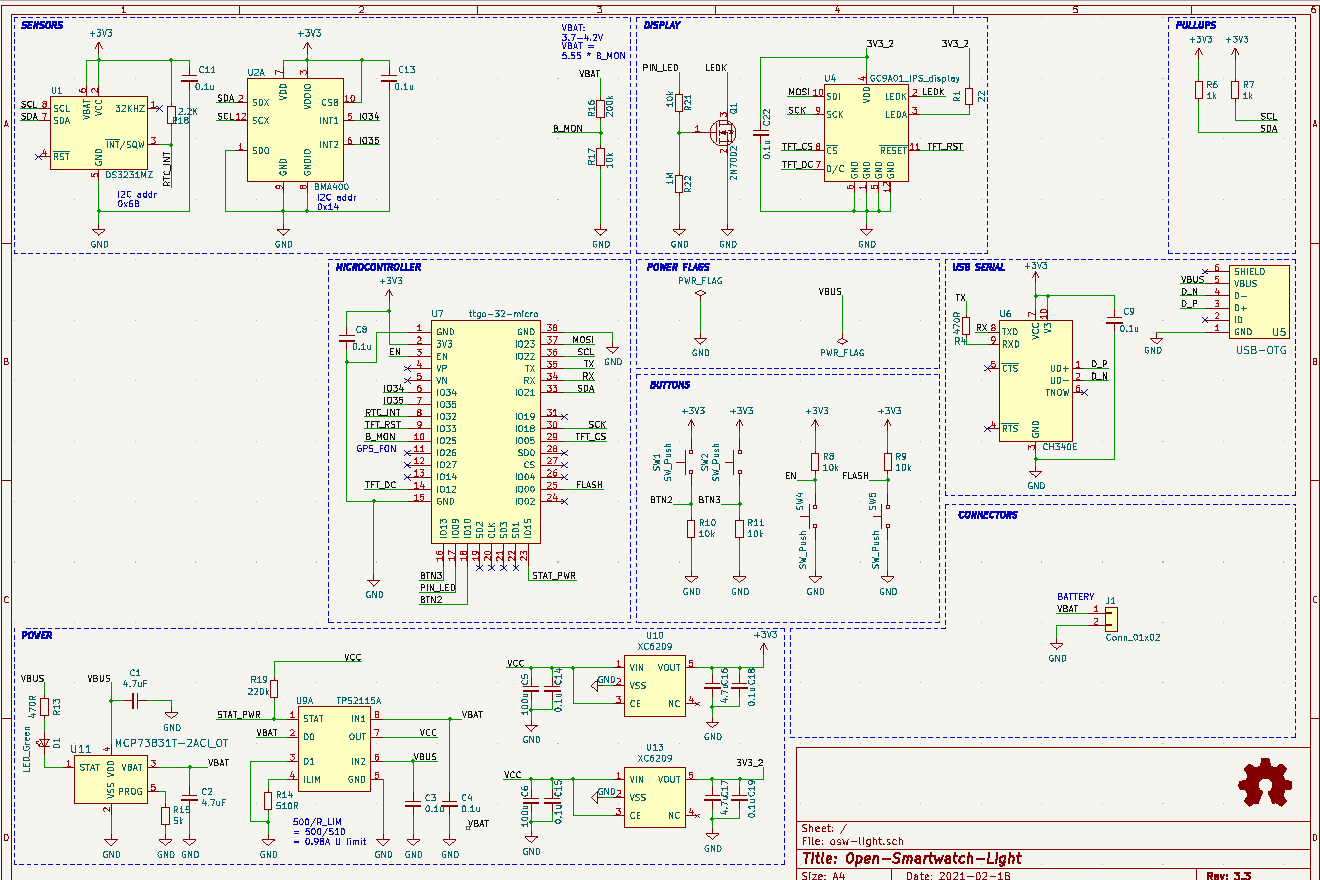Select resistor R13 470R above the LED
The height and width of the screenshot is (880, 1320).
(x=43, y=706)
